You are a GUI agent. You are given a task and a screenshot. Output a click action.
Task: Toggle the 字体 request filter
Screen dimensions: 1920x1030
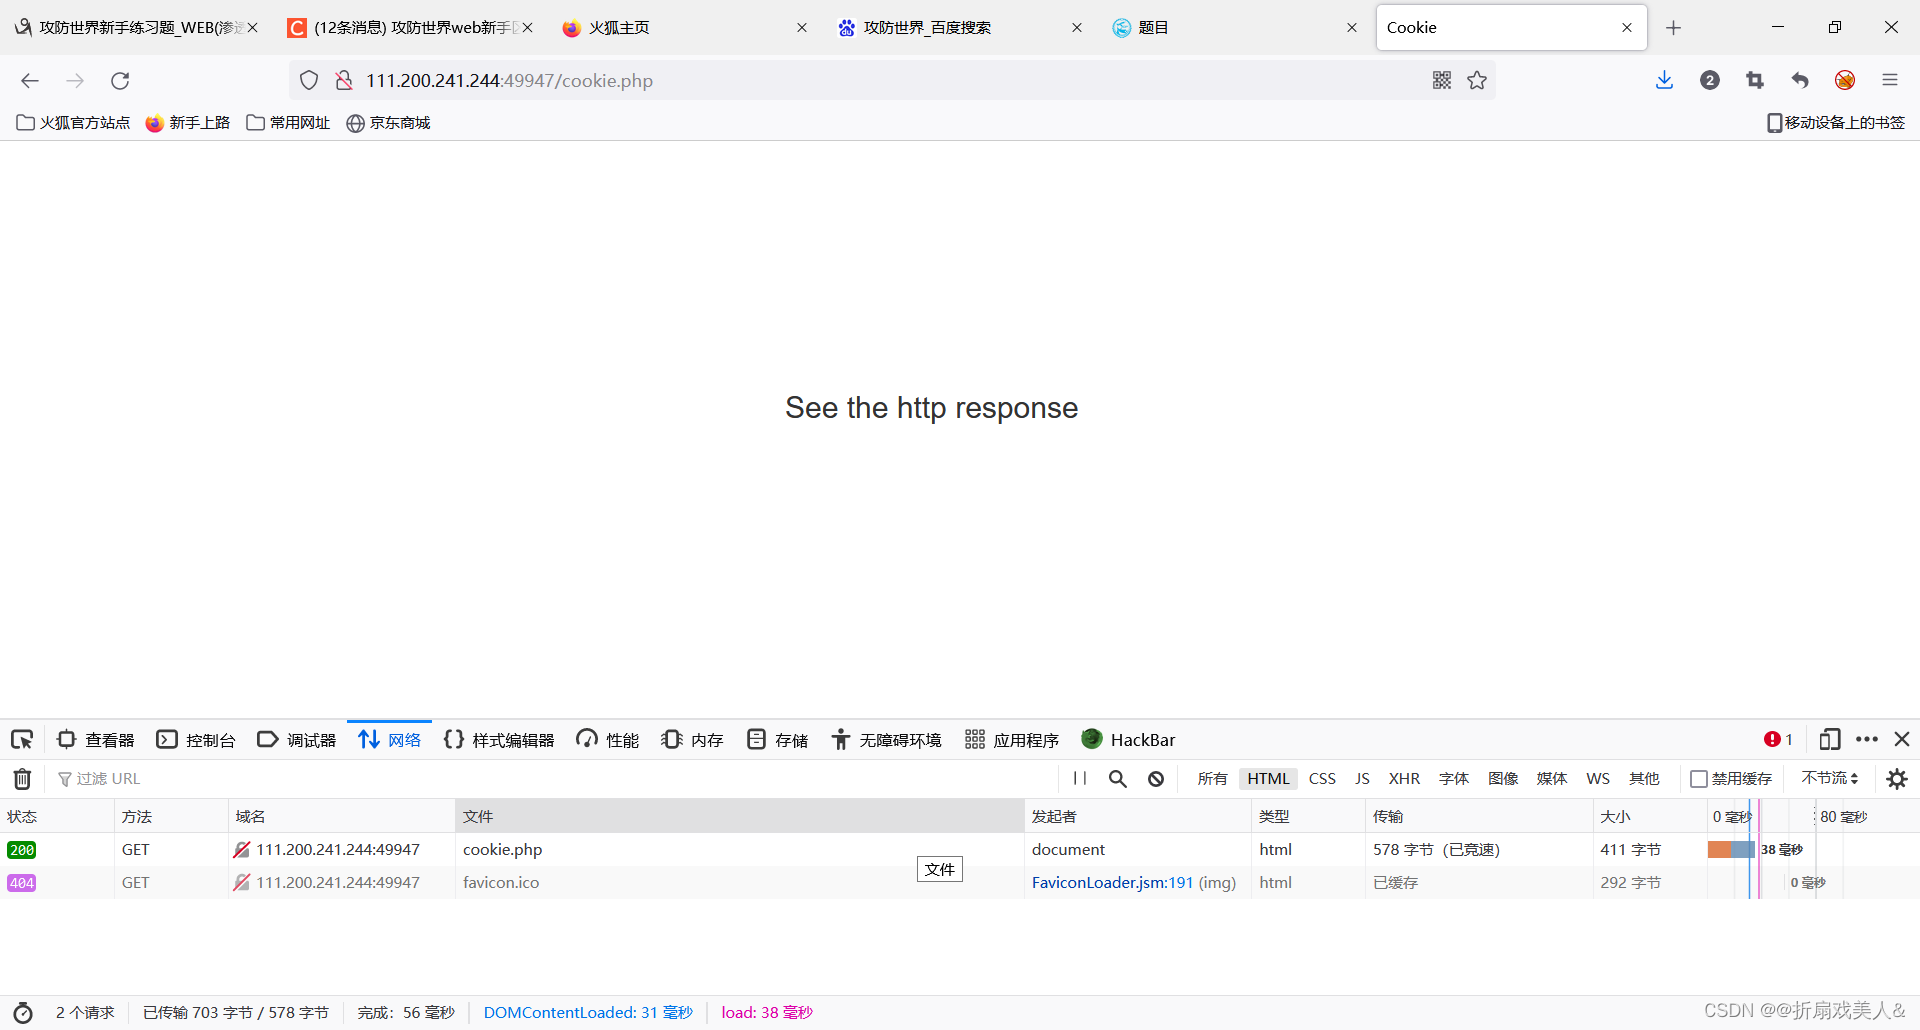[x=1453, y=779]
